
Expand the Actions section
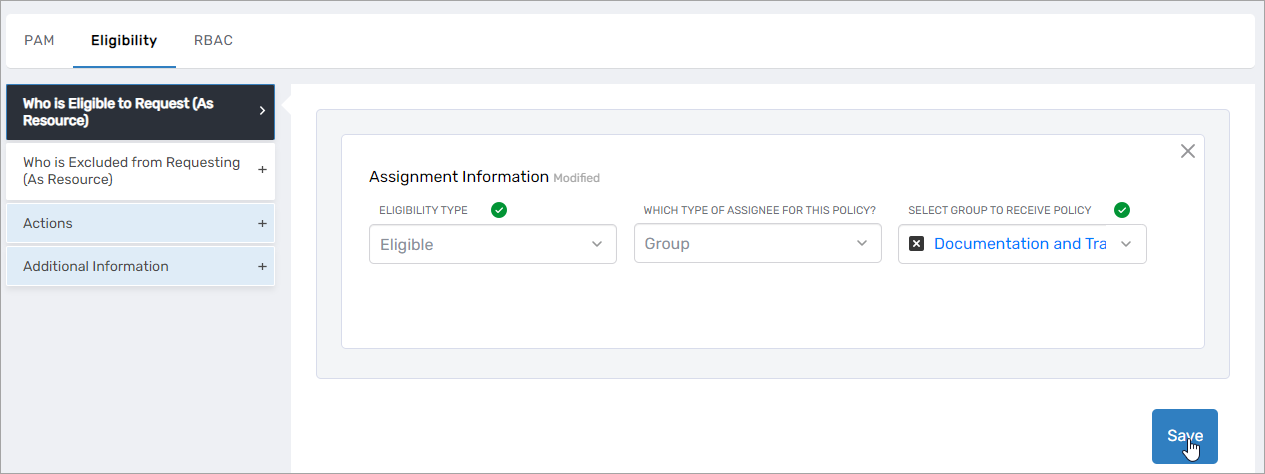click(130, 224)
